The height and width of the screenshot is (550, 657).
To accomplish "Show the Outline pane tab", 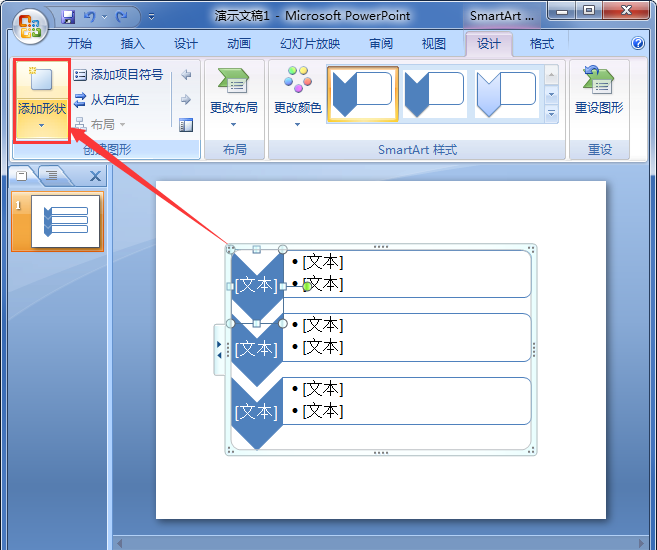I will coord(52,176).
